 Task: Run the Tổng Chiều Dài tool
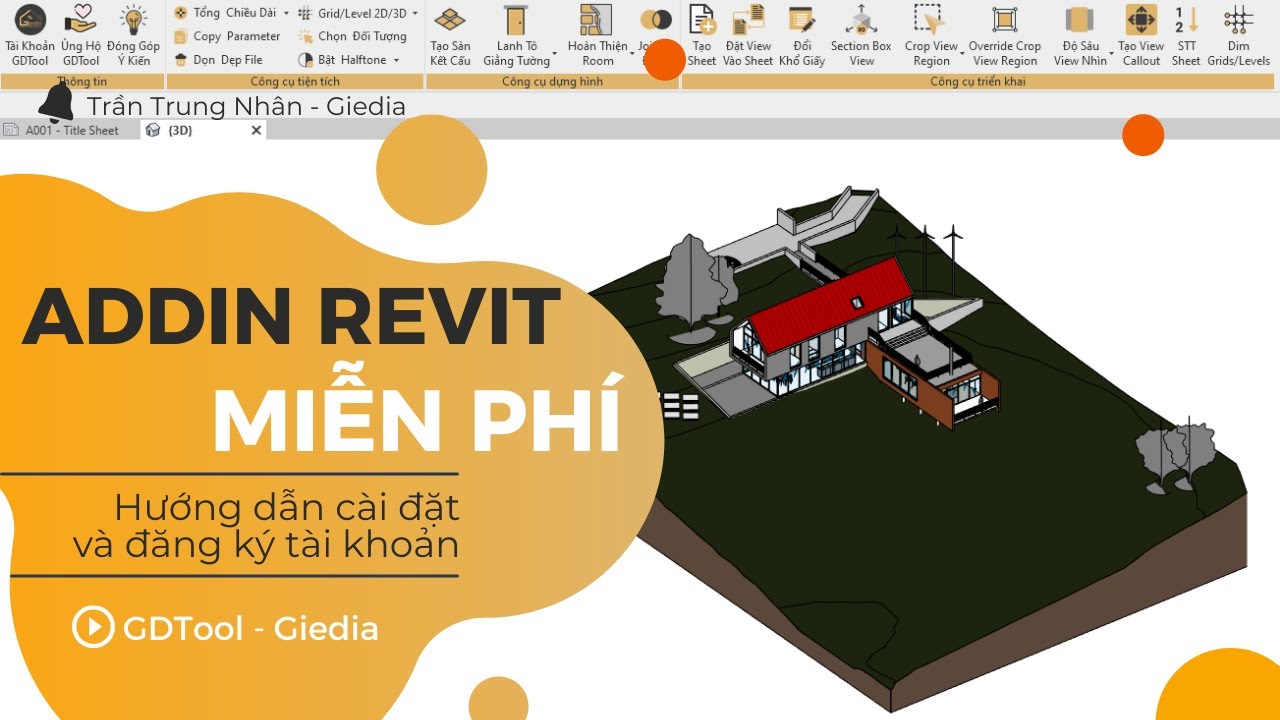point(225,13)
